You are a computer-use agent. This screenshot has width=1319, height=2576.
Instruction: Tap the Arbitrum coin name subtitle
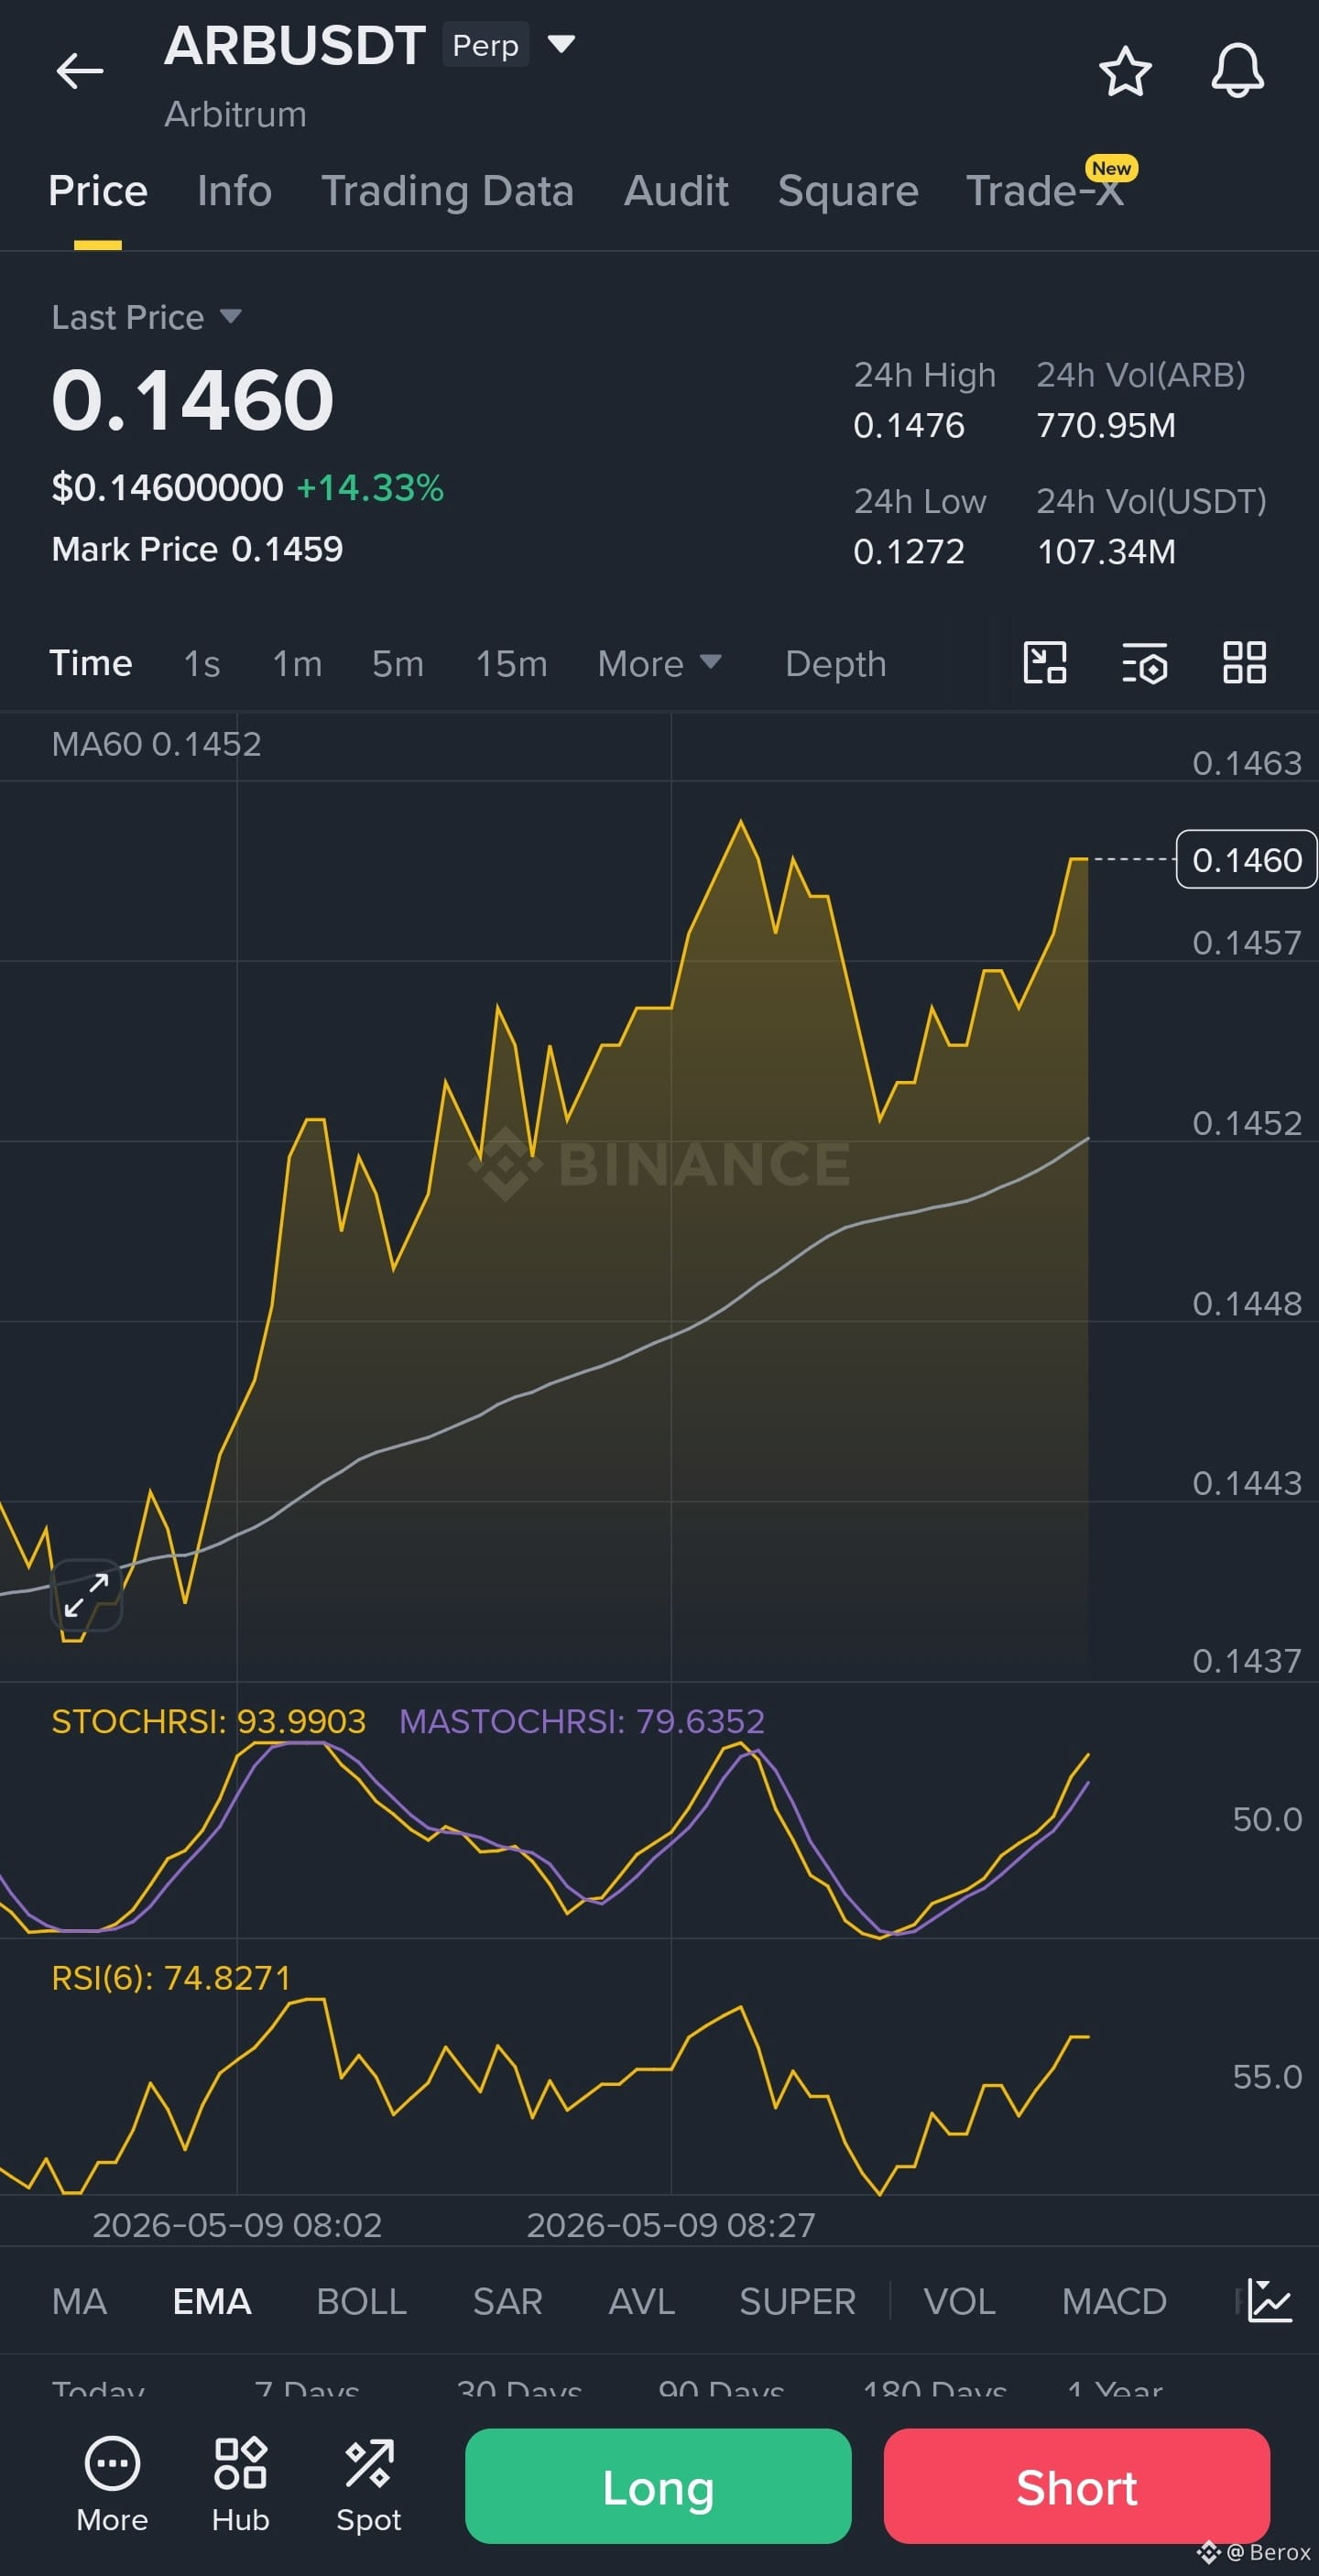235,114
